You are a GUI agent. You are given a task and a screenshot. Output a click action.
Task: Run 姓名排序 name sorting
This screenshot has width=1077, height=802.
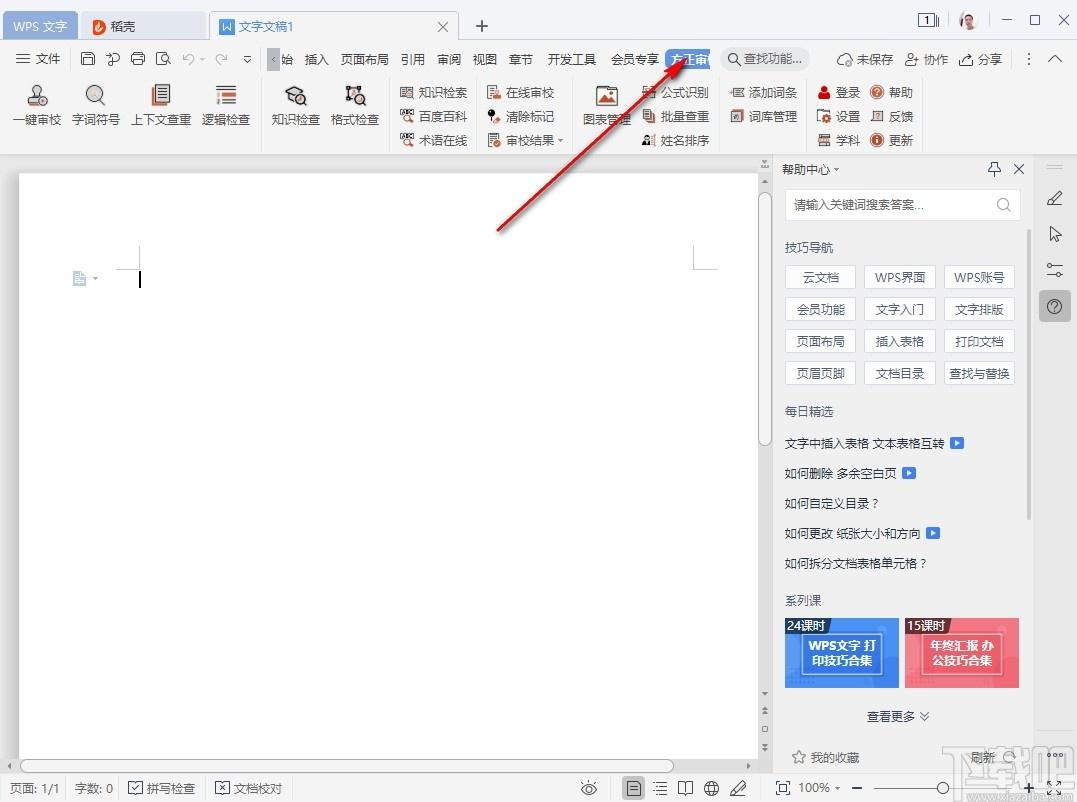[x=675, y=141]
